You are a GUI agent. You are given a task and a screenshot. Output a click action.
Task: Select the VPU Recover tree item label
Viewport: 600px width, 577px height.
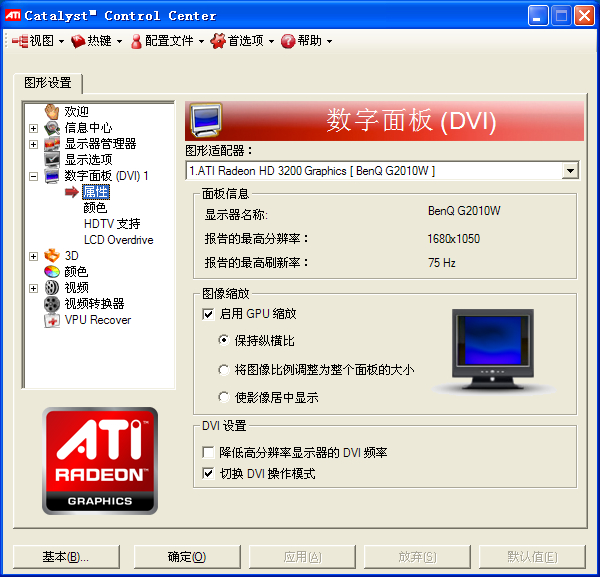pos(98,320)
